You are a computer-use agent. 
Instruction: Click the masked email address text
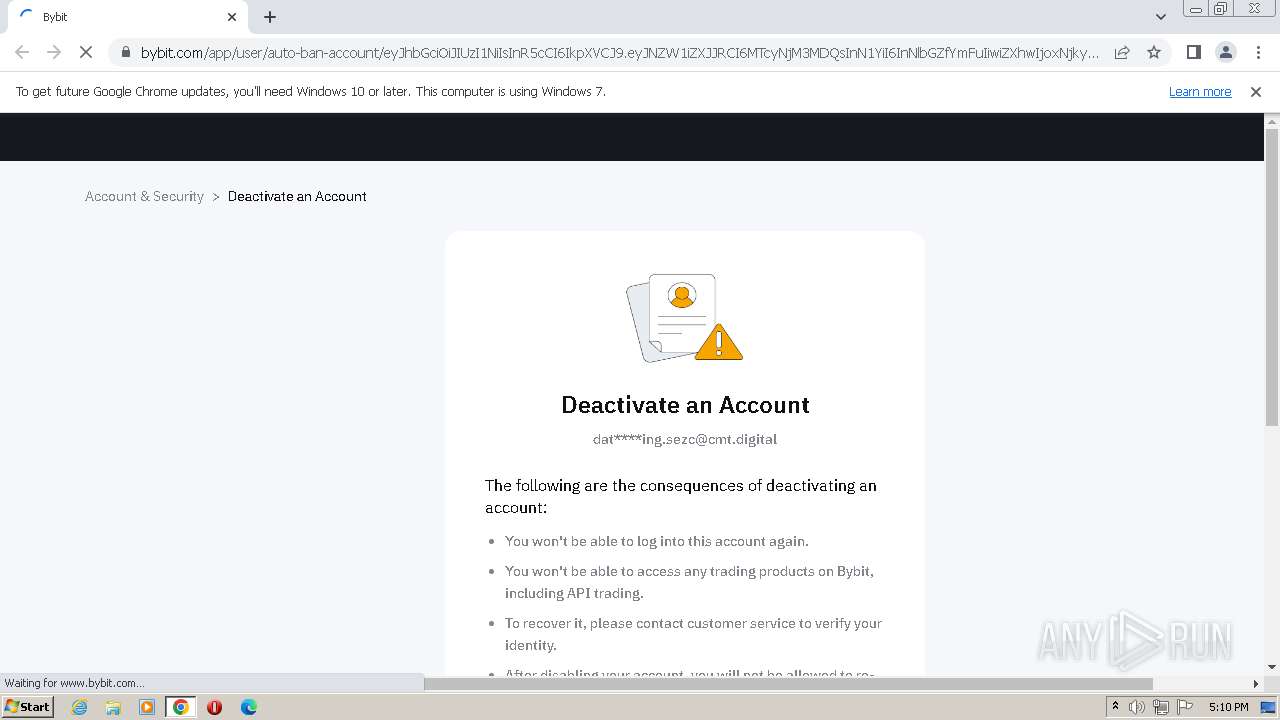[x=685, y=439]
